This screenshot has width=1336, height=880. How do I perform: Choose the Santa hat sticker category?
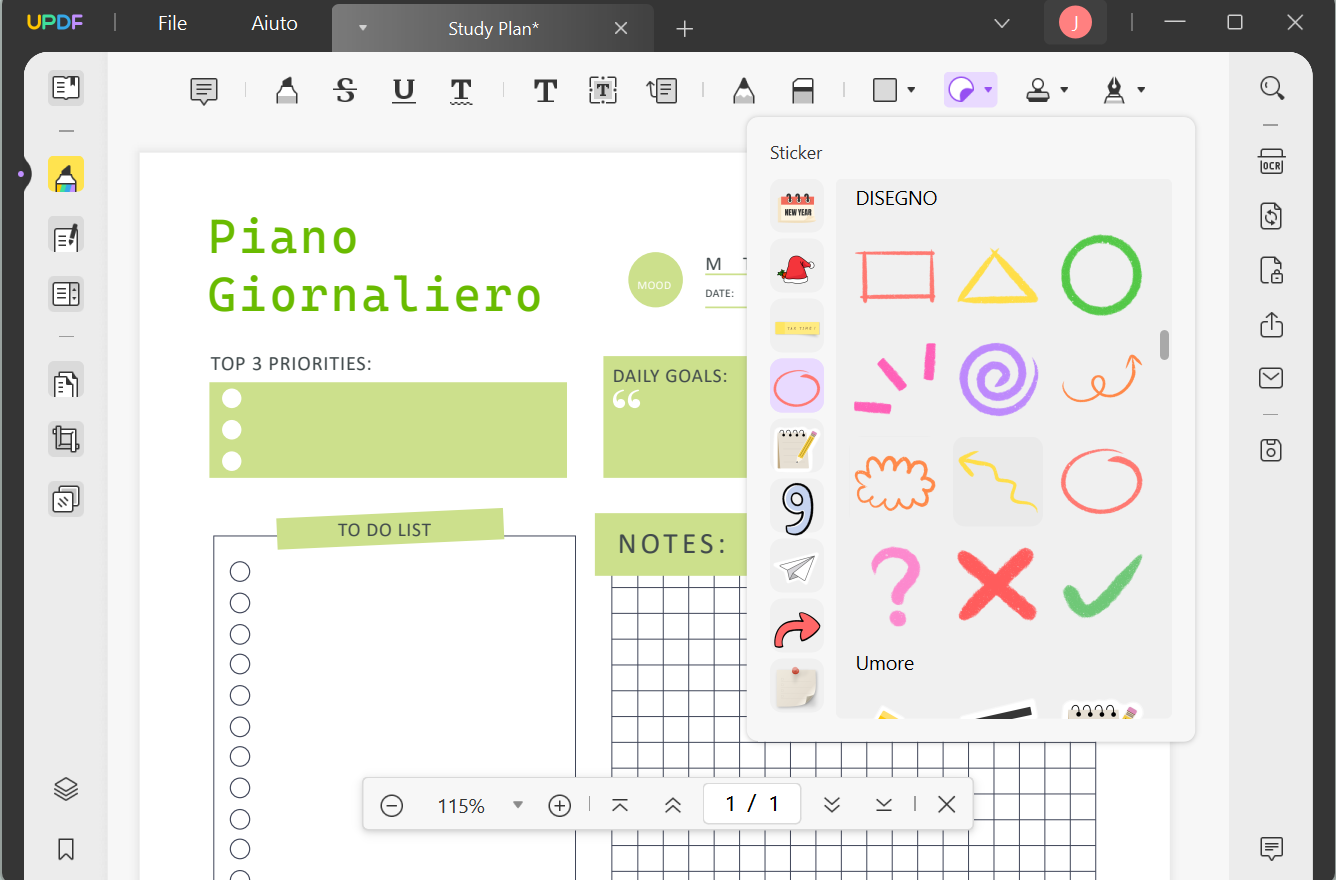(x=797, y=266)
